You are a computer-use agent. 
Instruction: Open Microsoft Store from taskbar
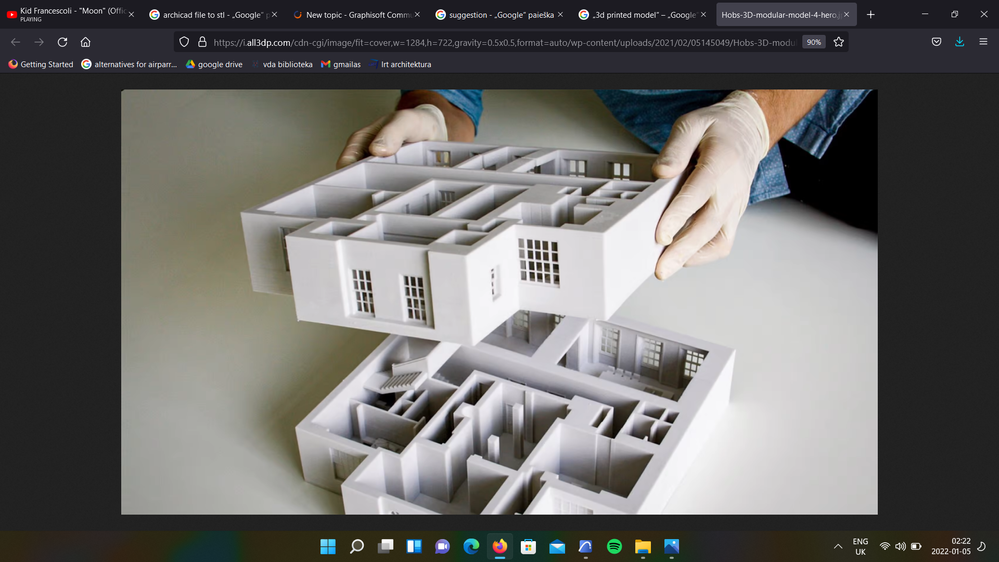(528, 547)
